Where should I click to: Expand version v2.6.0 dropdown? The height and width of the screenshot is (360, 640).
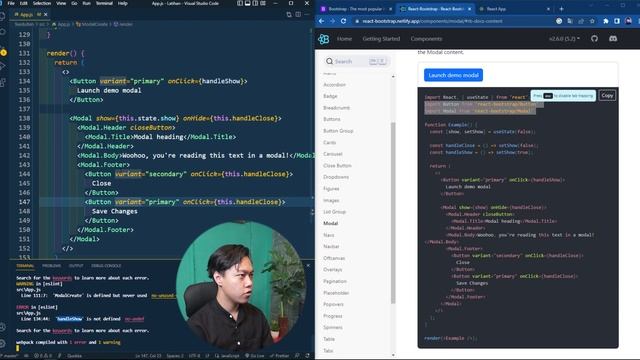(564, 39)
